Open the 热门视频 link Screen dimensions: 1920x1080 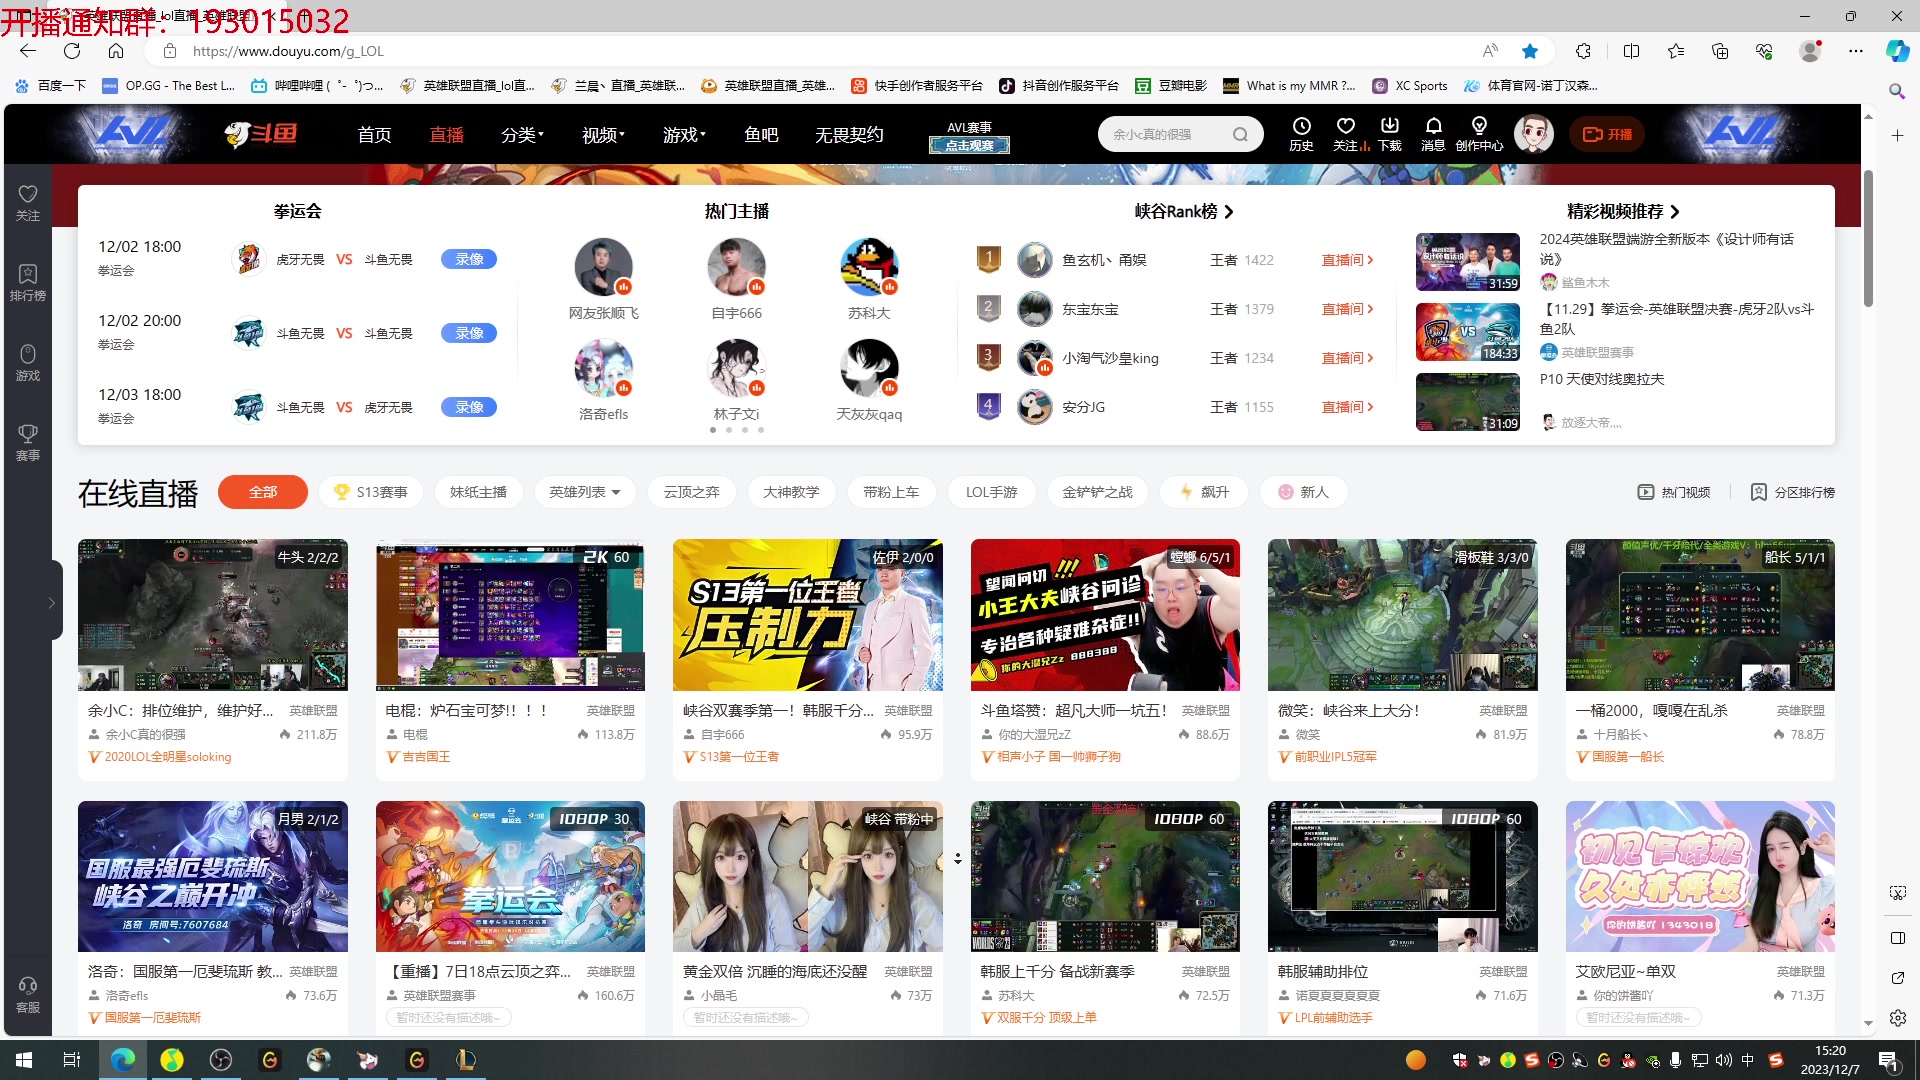(1674, 492)
